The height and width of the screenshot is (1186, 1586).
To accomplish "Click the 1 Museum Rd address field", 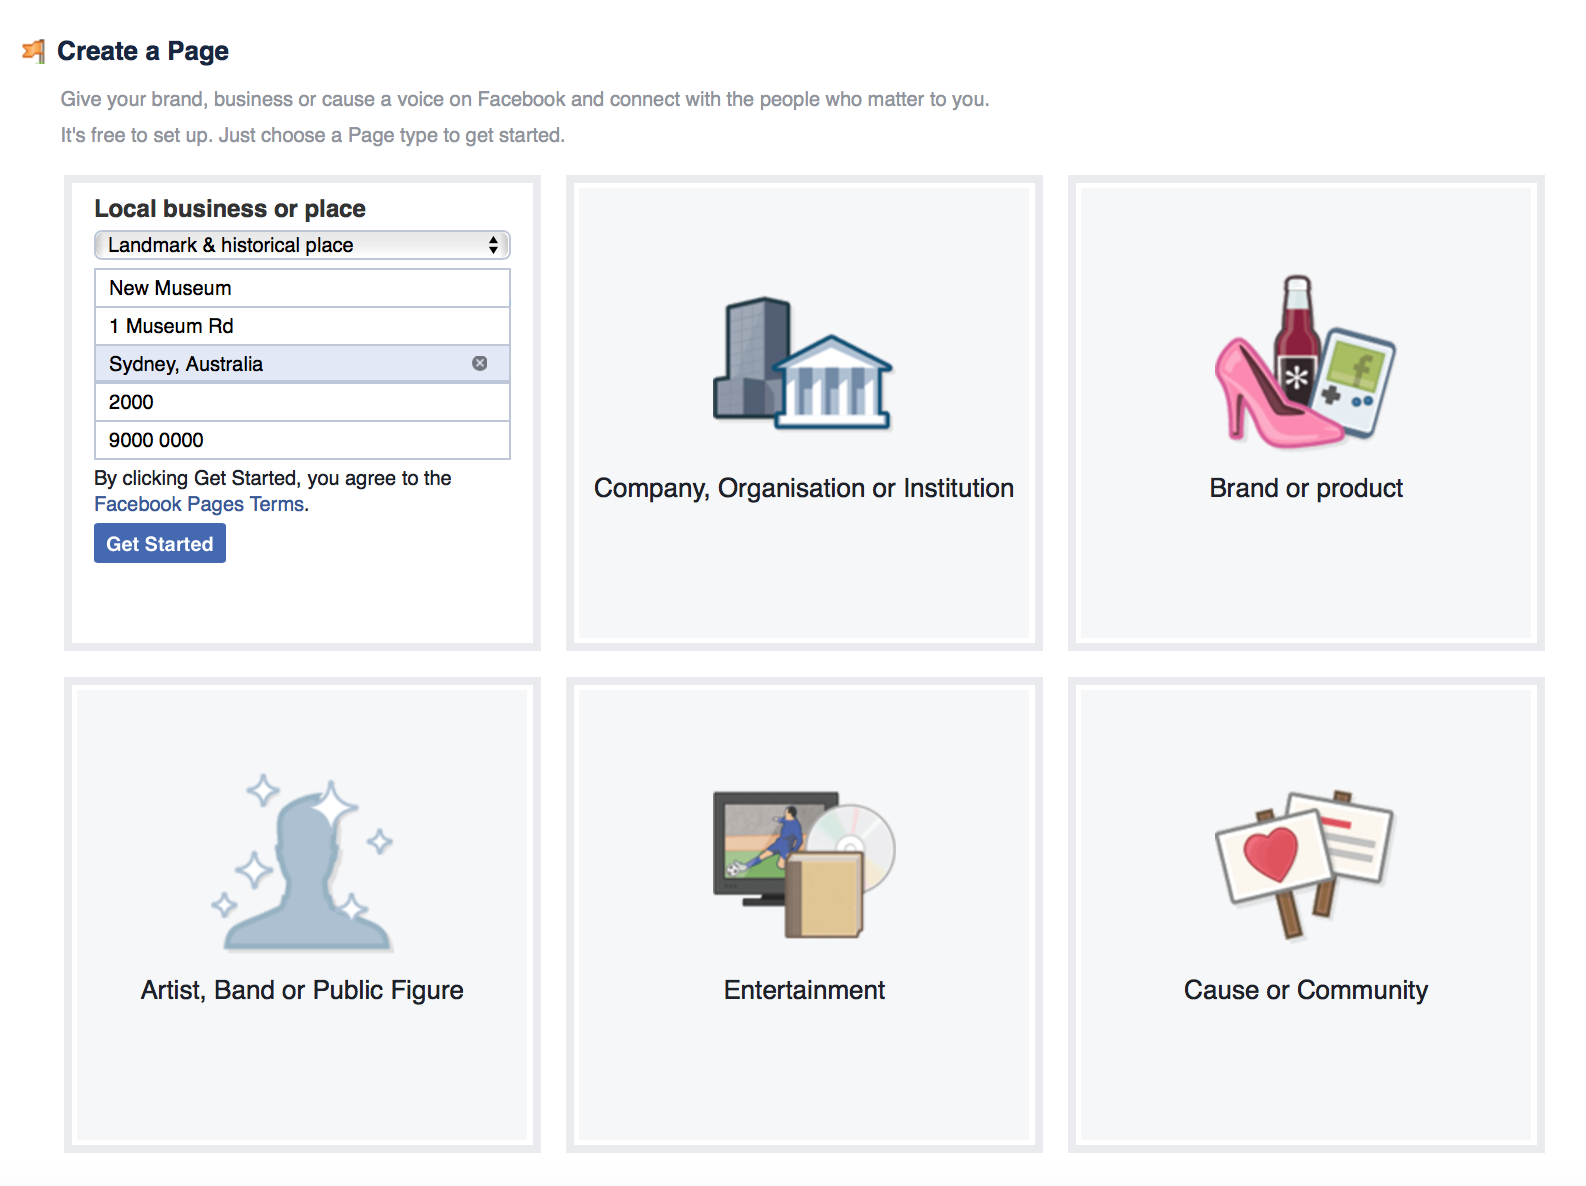I will click(x=302, y=326).
